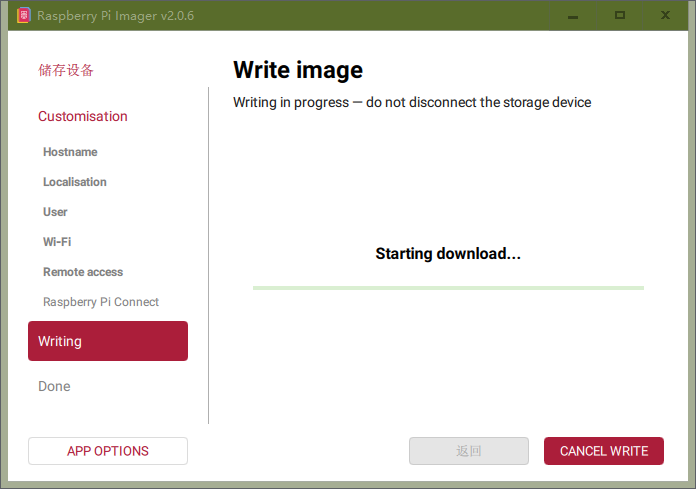Image resolution: width=696 pixels, height=489 pixels.
Task: Select the Hostname customisation step
Action: tap(70, 152)
